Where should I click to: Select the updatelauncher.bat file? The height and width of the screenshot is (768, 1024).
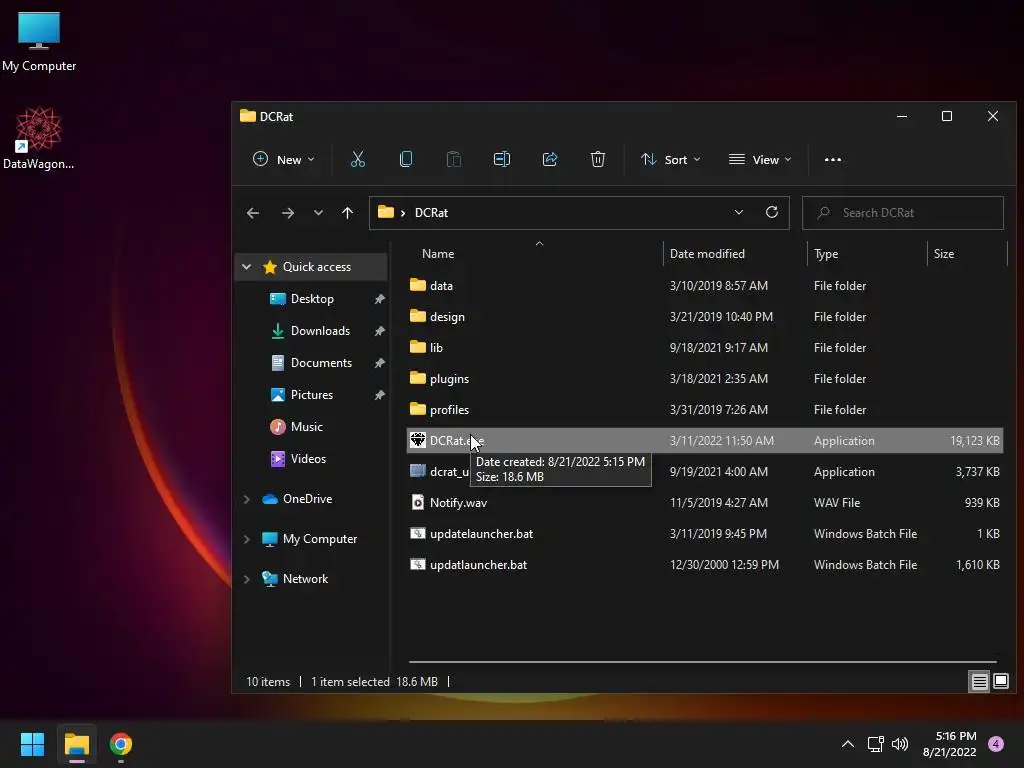pyautogui.click(x=705, y=534)
